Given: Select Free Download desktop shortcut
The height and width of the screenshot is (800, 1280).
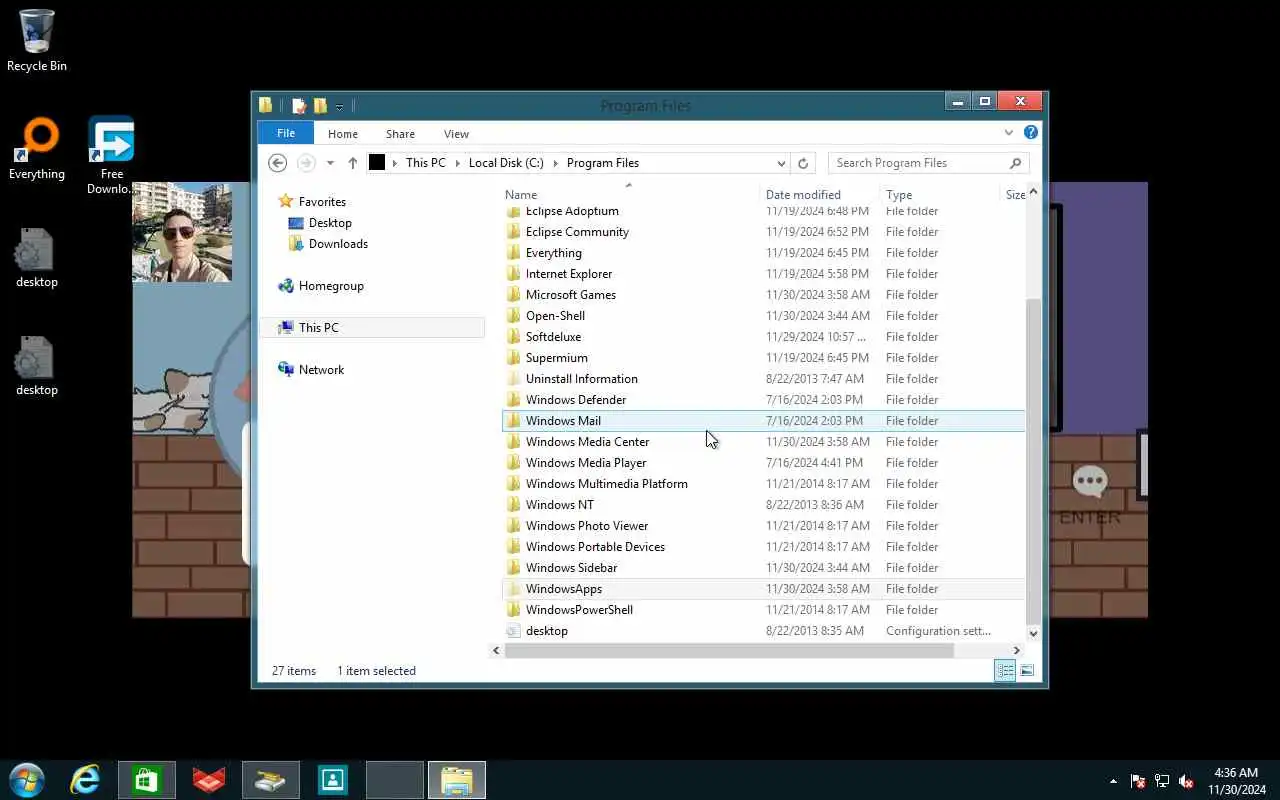Looking at the screenshot, I should pyautogui.click(x=111, y=155).
